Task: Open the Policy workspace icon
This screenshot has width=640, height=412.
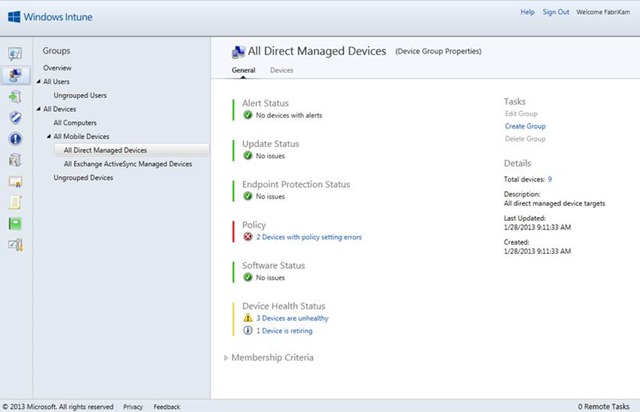Action: pyautogui.click(x=15, y=202)
